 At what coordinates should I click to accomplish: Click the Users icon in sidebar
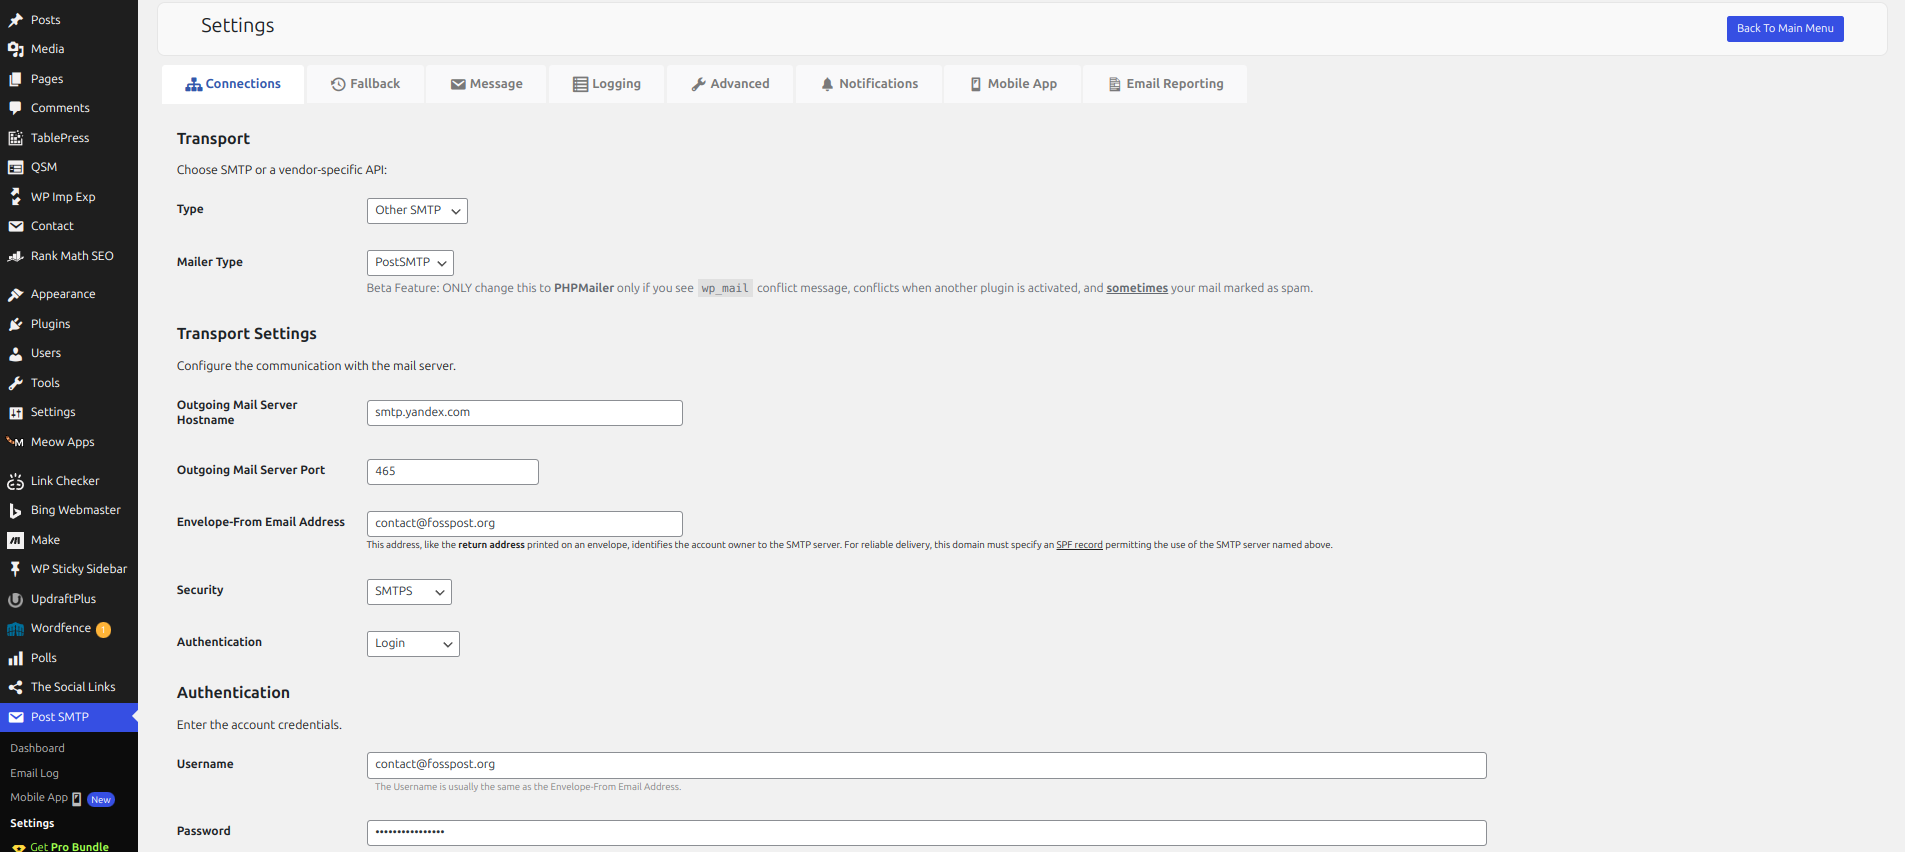(x=16, y=353)
